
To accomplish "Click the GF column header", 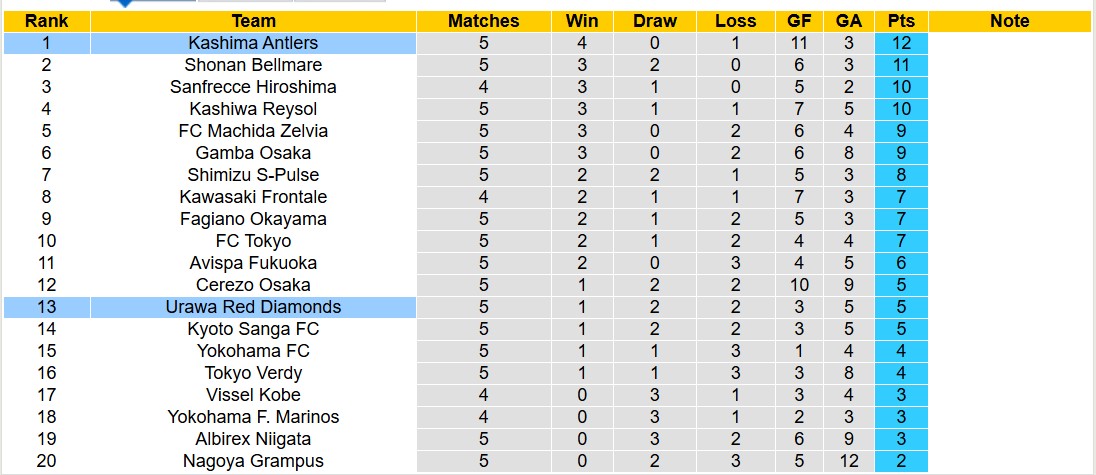I will (799, 21).
